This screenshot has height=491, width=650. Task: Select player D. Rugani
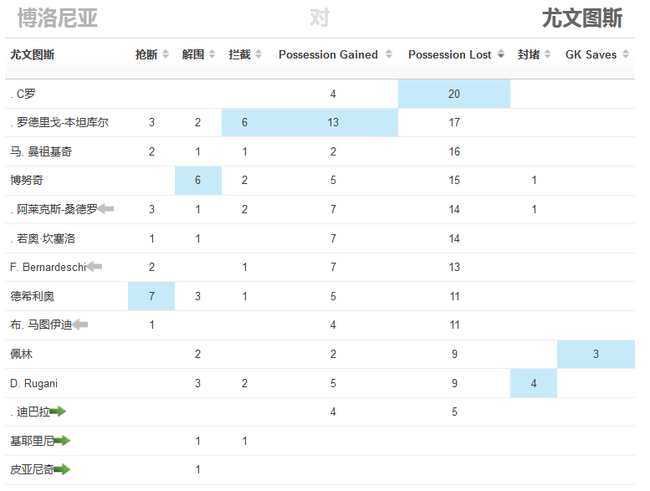click(34, 383)
